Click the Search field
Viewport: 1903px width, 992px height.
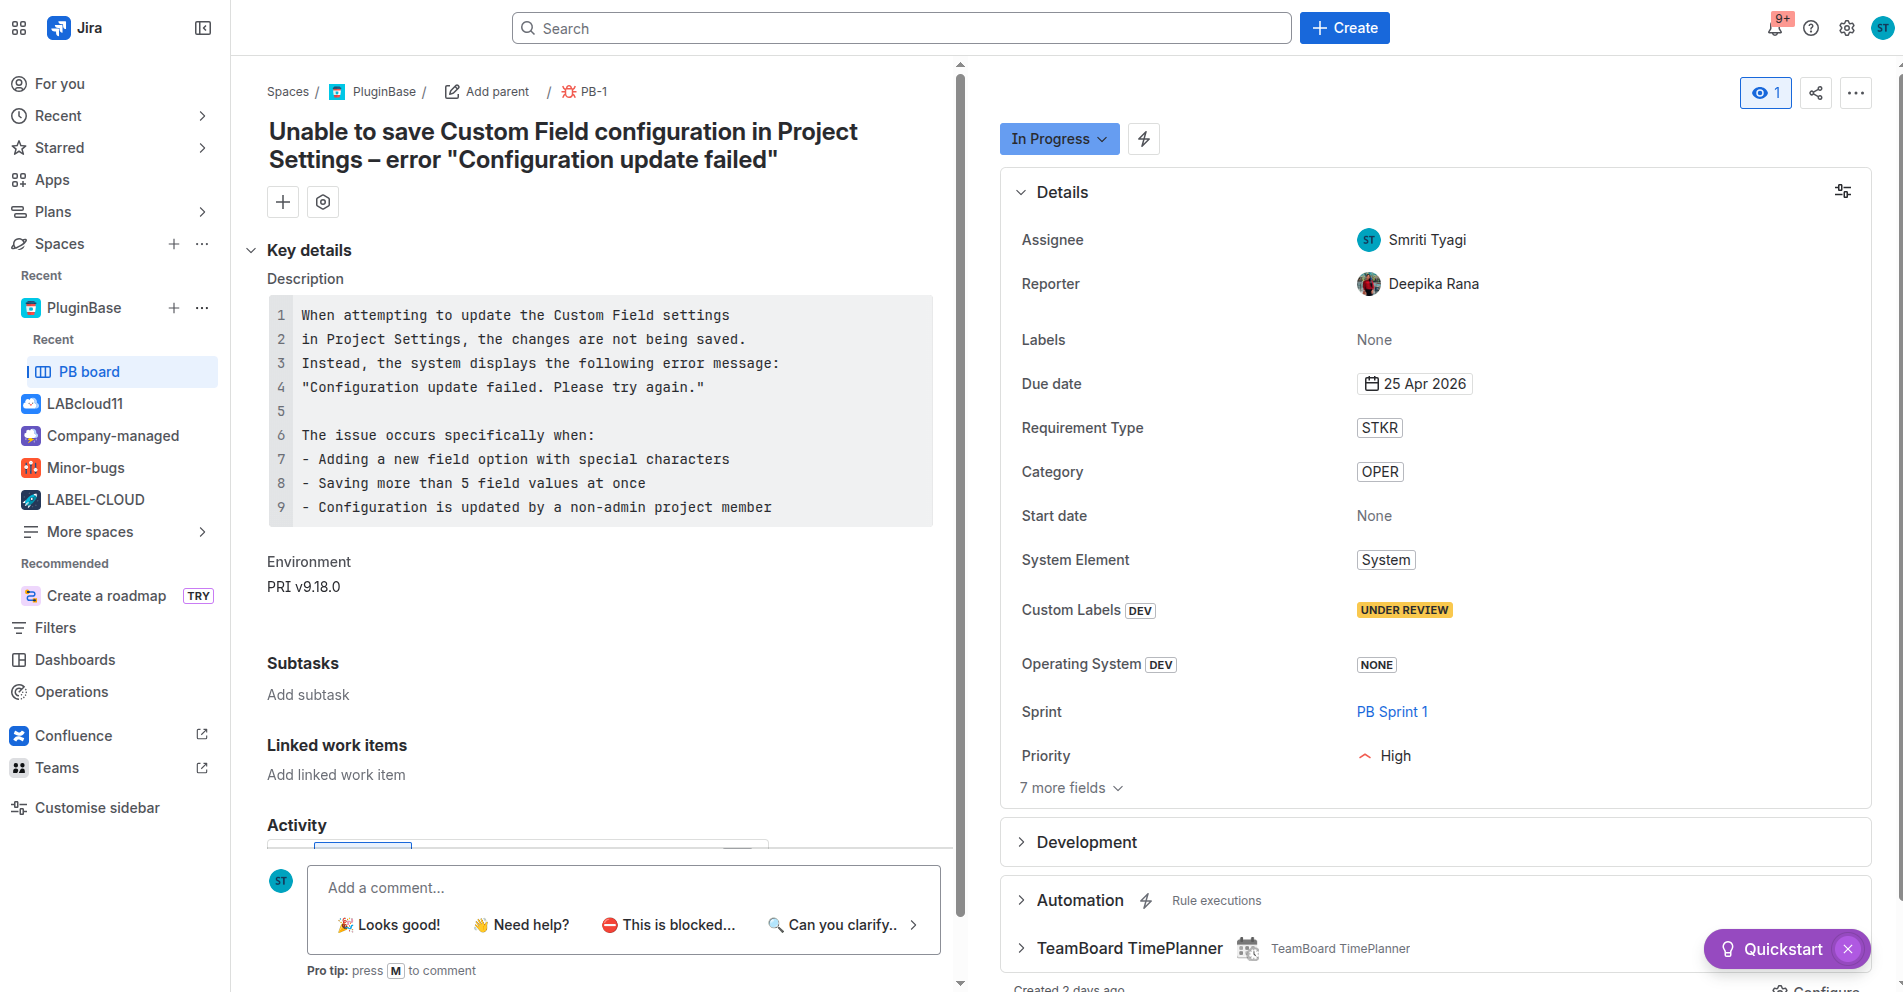click(902, 28)
